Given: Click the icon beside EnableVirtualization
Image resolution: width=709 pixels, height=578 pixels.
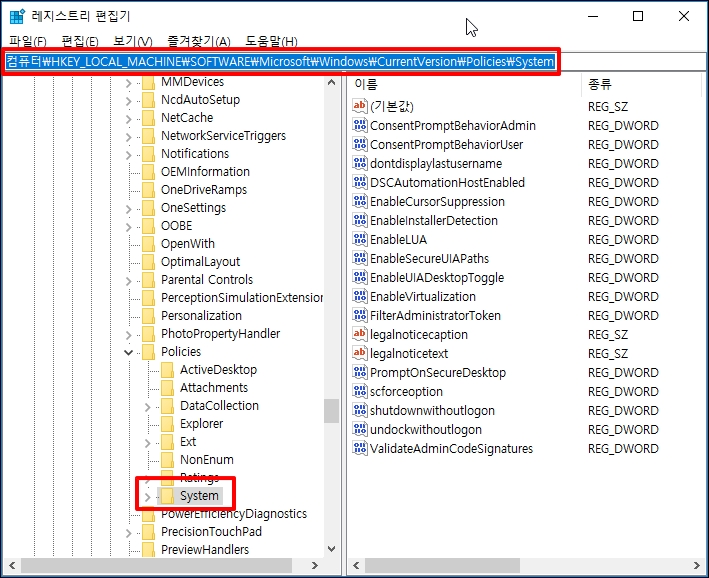Looking at the screenshot, I should point(360,296).
